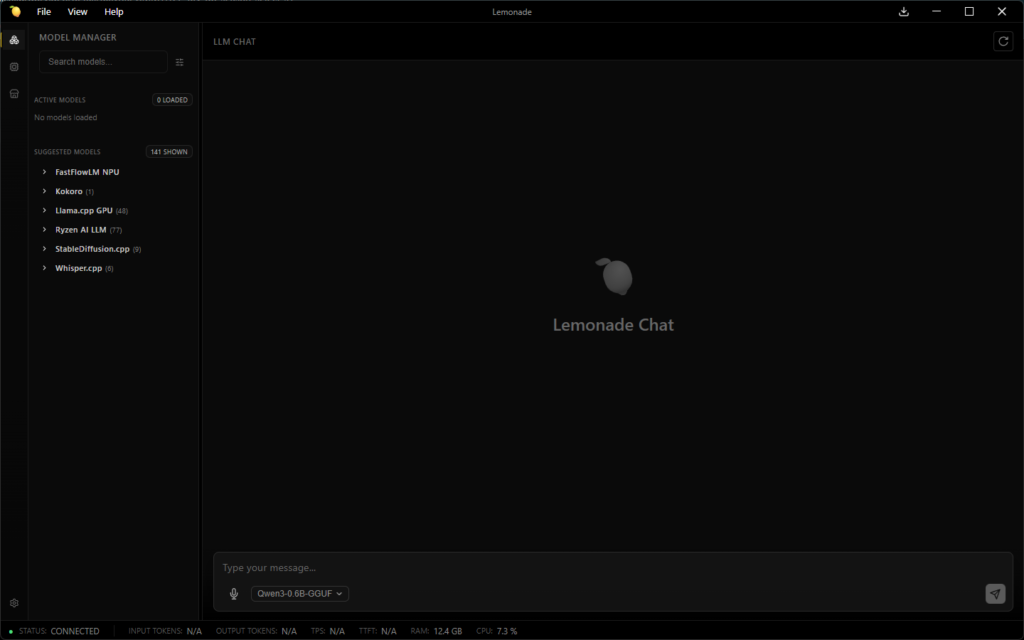Open model filter options beside search box
Screen dimensions: 1024x640
pos(180,62)
